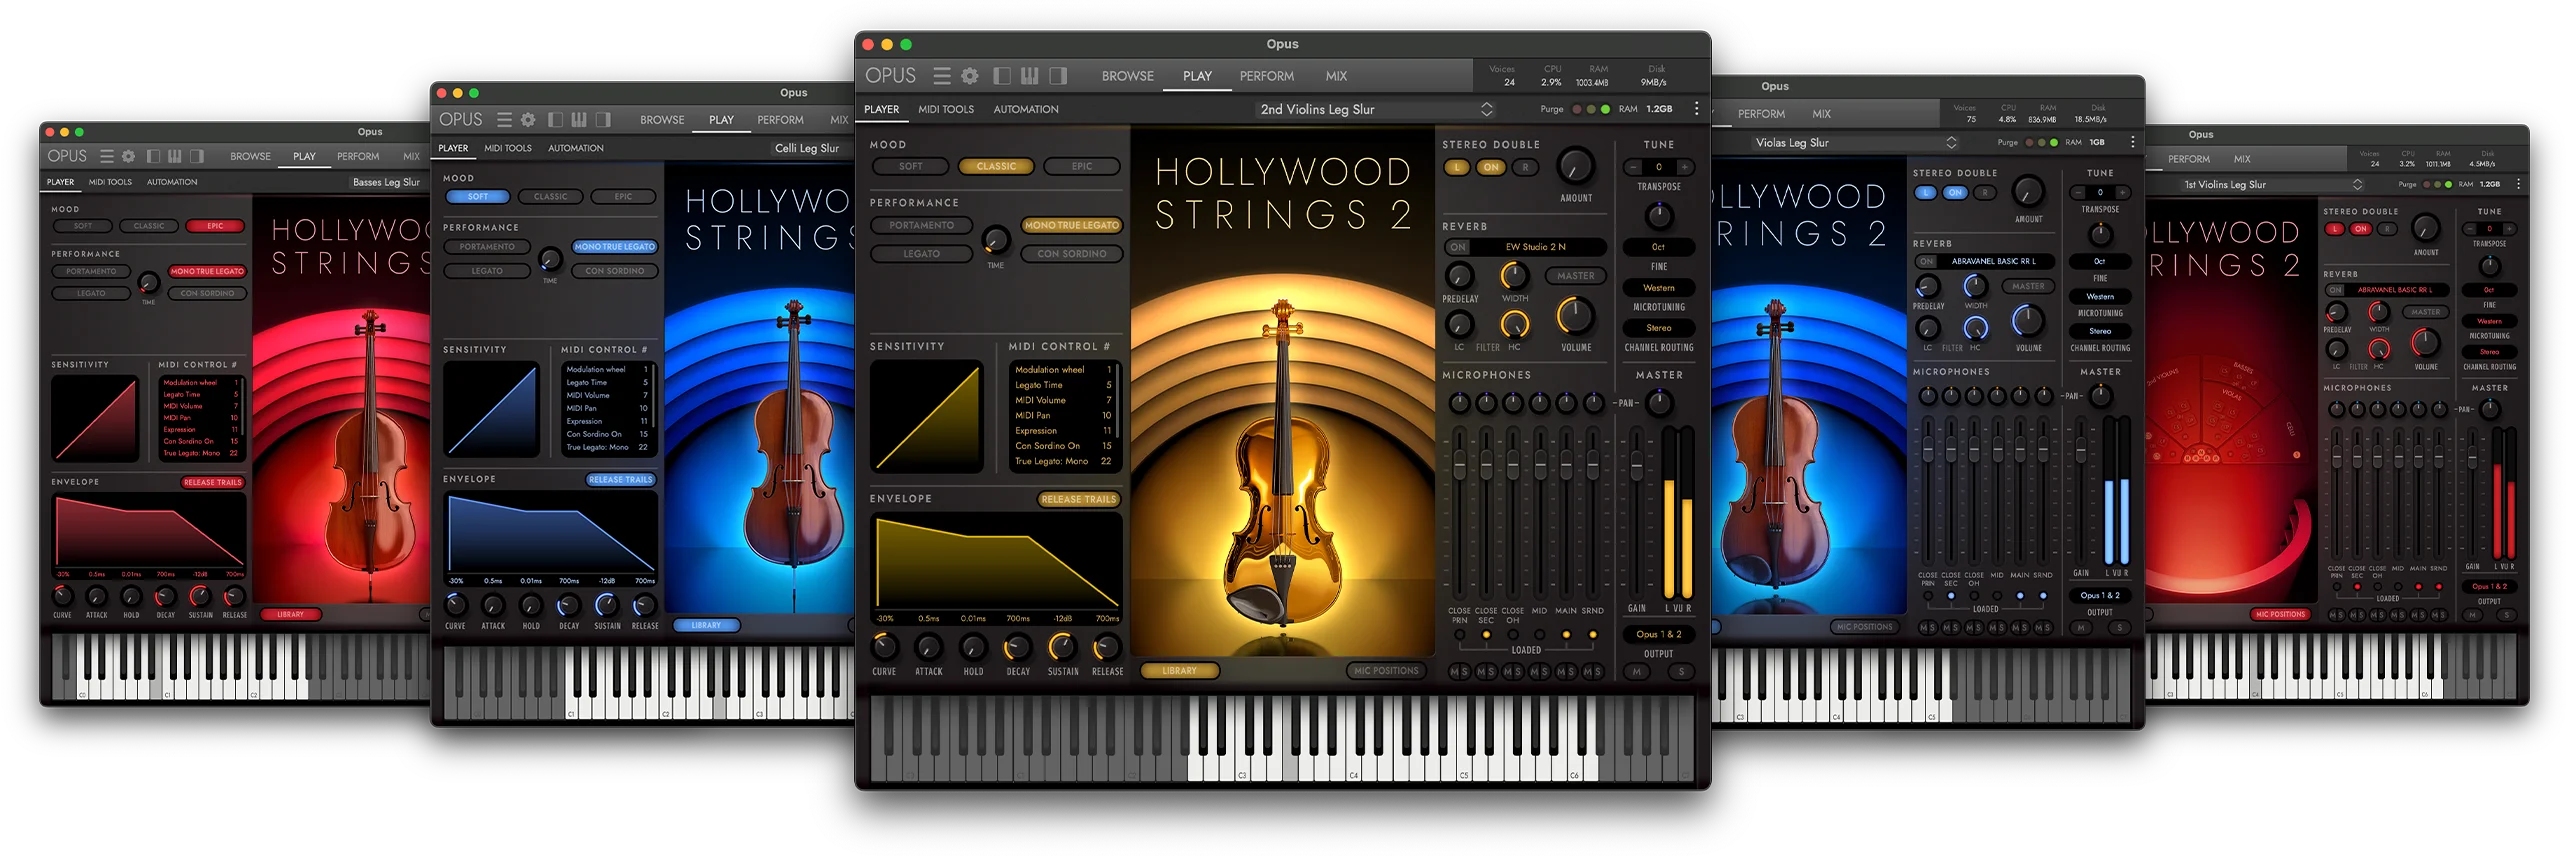Open gear settings in Celli Leg Slur window
The image size is (2566, 856).
point(528,120)
